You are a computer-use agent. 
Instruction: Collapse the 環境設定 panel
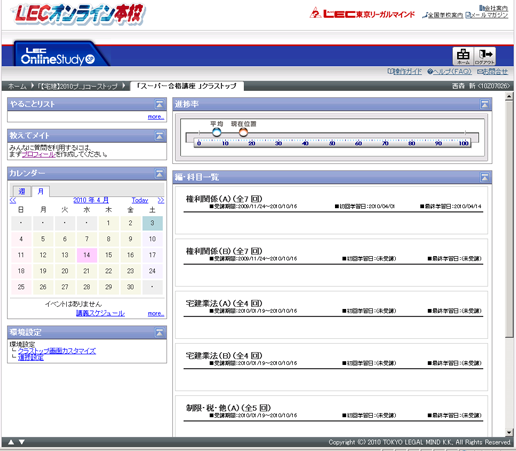tap(159, 332)
